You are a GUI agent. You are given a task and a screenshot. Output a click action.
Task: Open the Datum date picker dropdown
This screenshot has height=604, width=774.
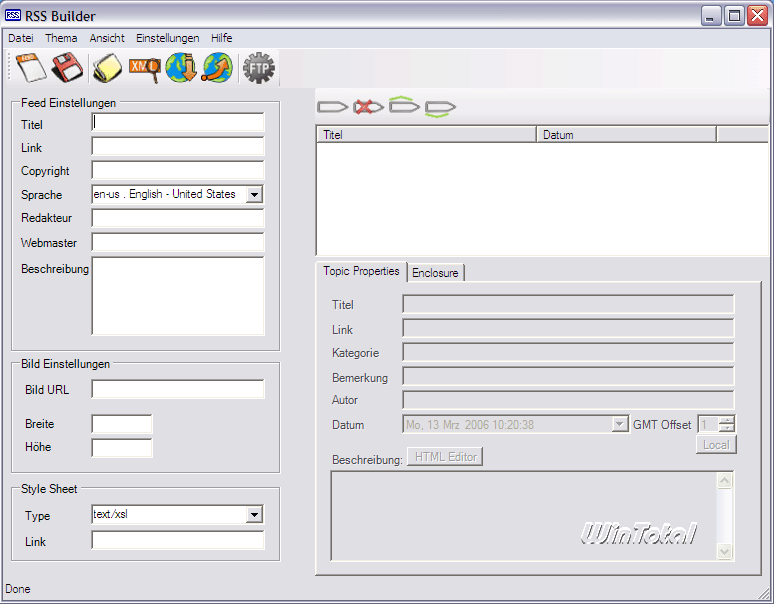pyautogui.click(x=619, y=424)
